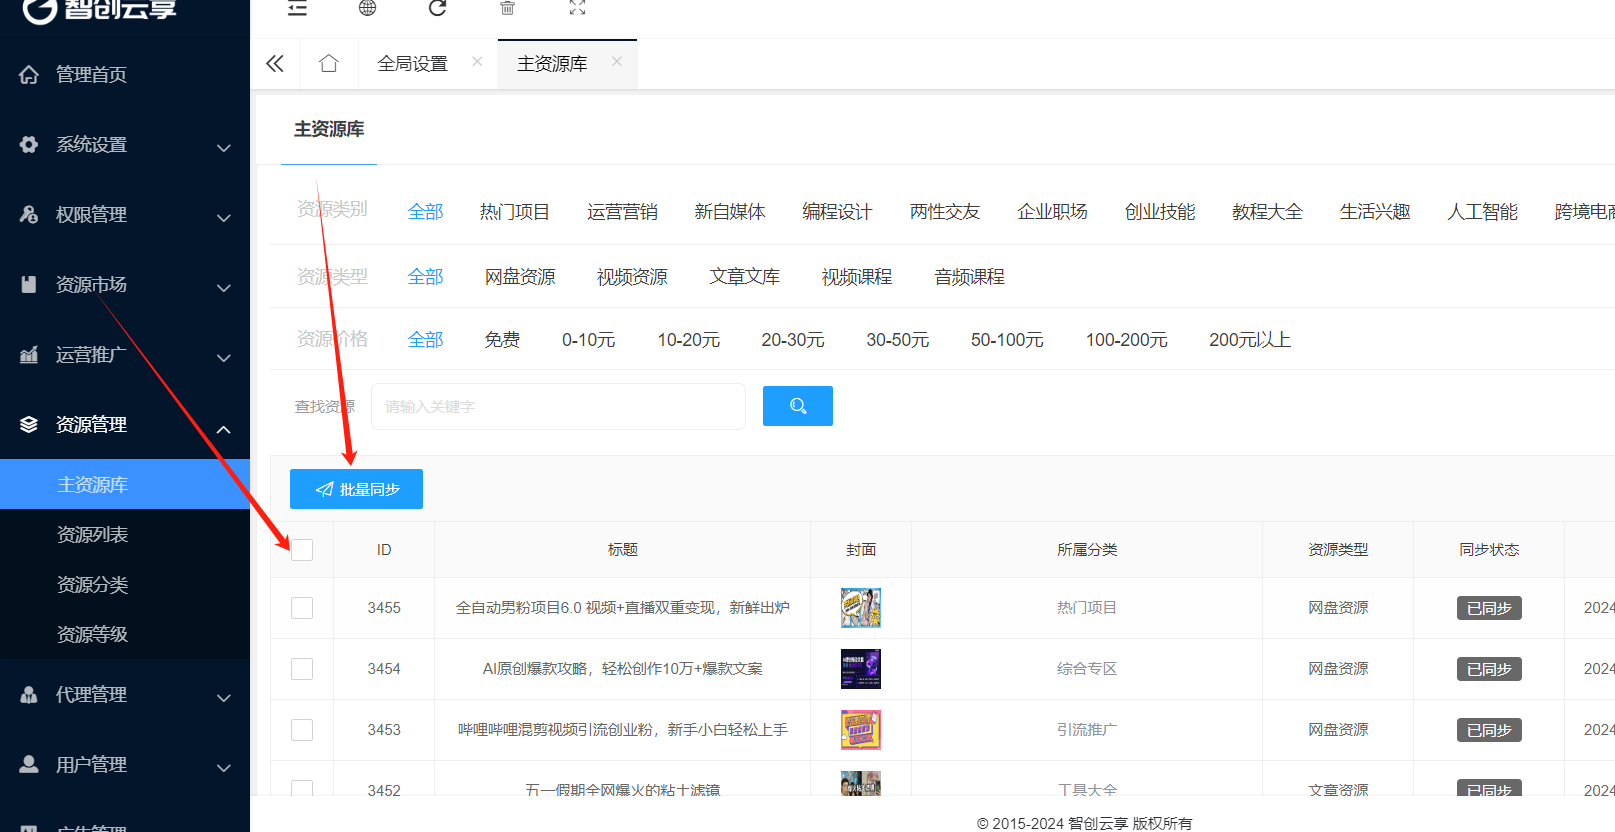Switch to the 全局设置 tab

[x=412, y=64]
